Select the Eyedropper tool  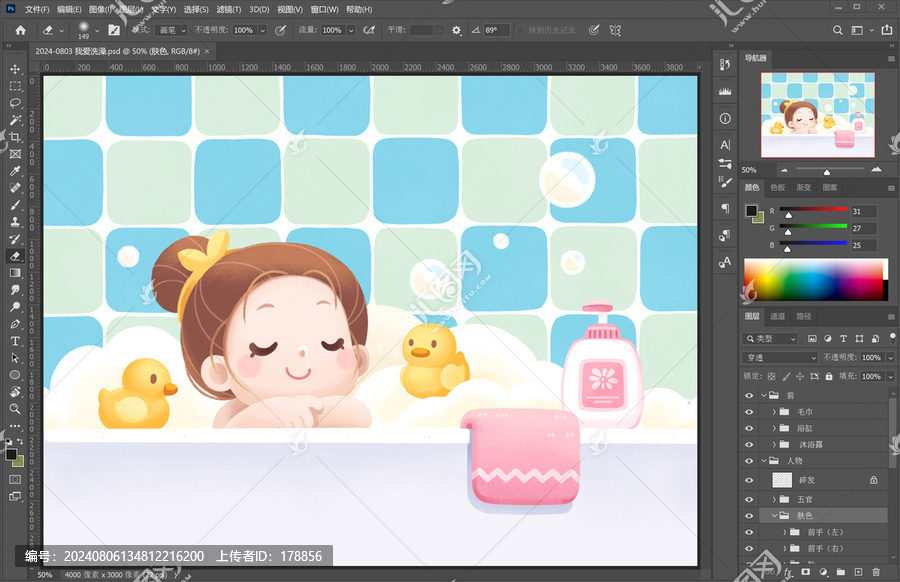coord(15,171)
